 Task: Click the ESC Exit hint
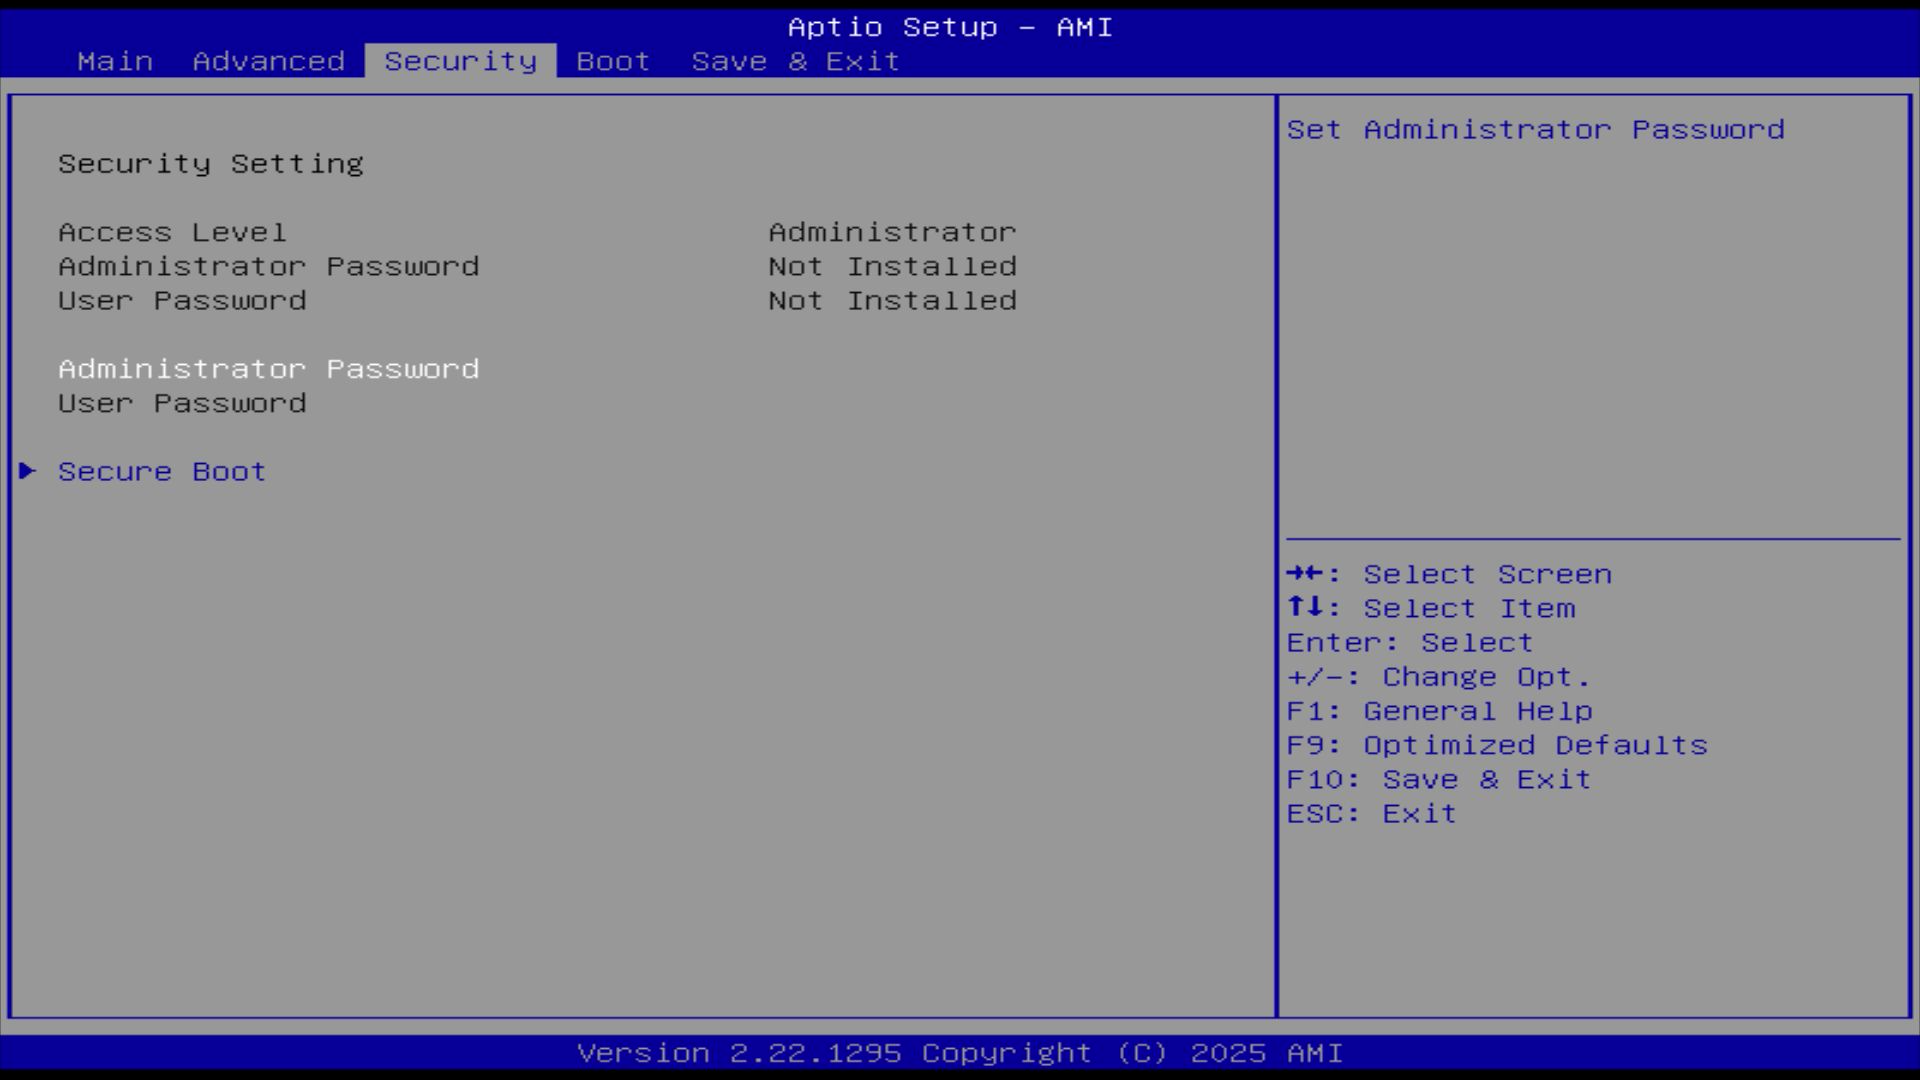click(x=1371, y=813)
